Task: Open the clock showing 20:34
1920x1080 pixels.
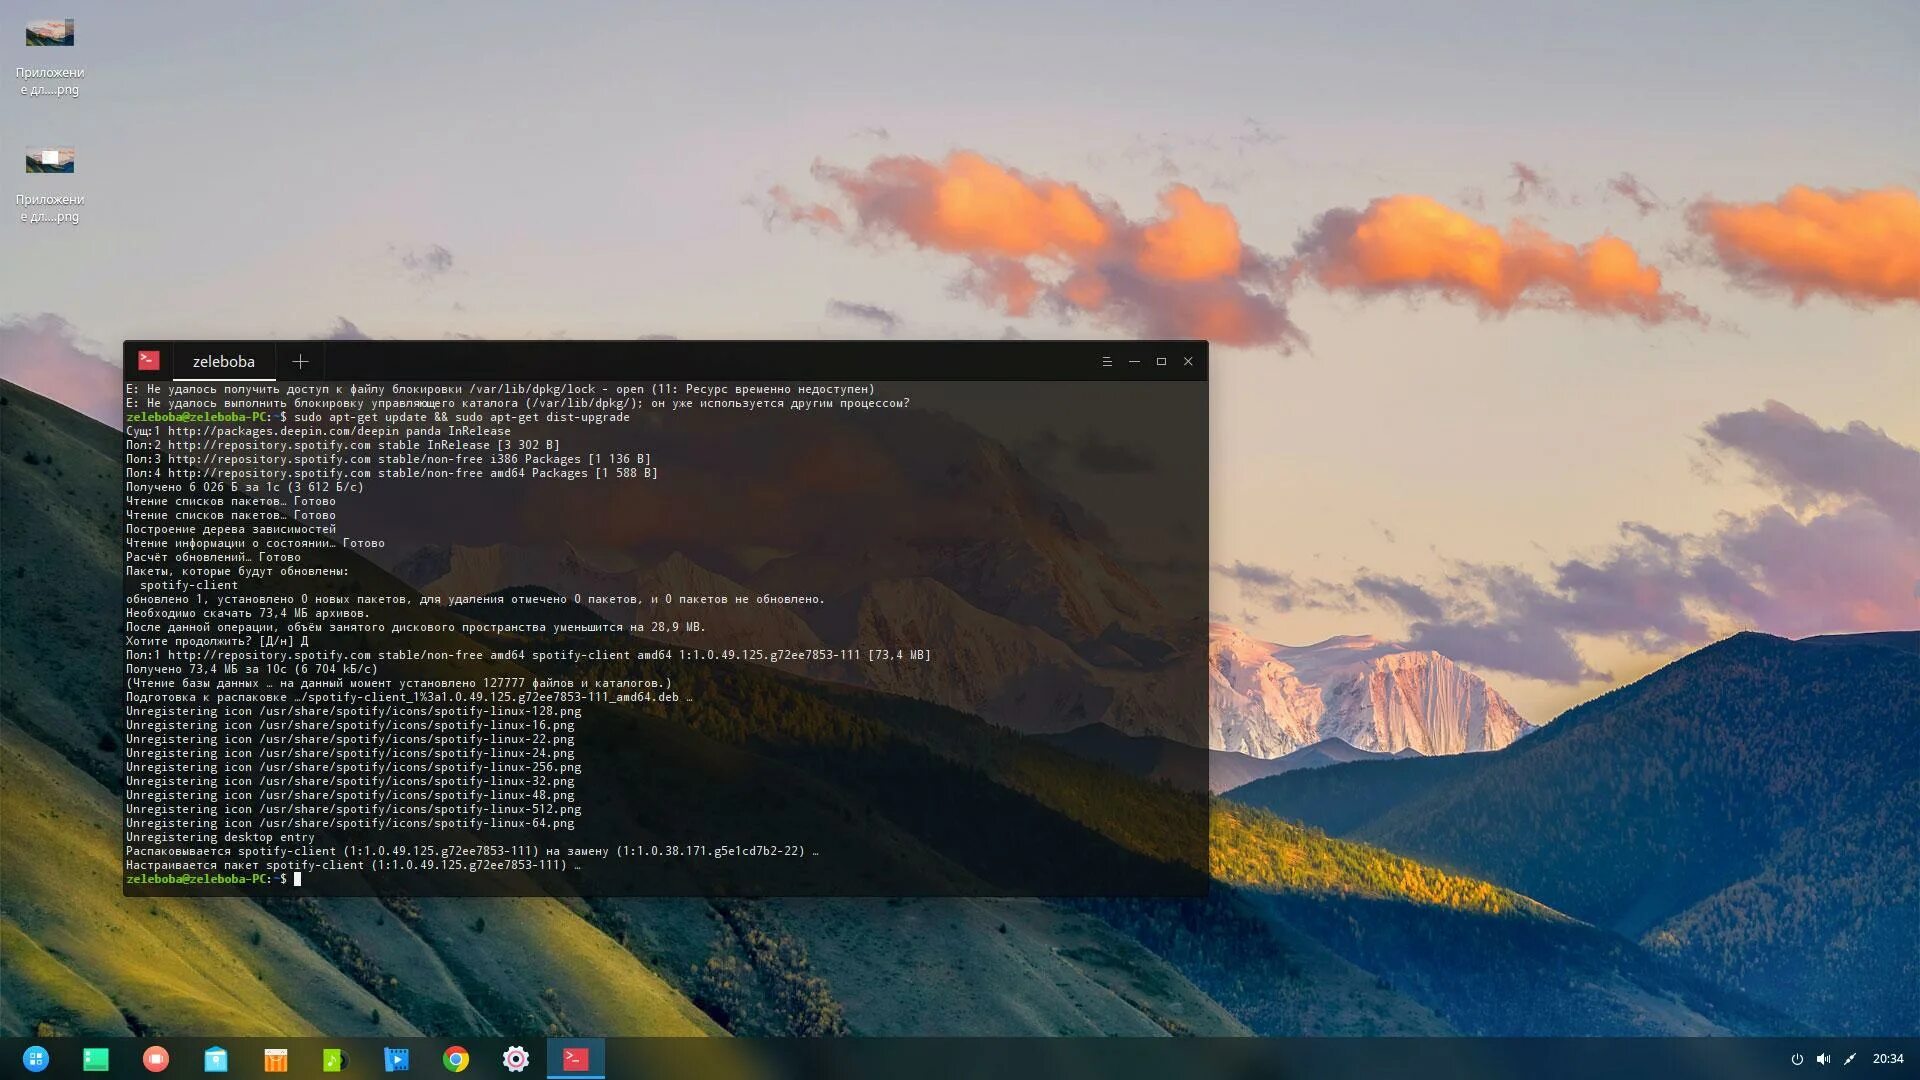Action: click(x=1888, y=1059)
